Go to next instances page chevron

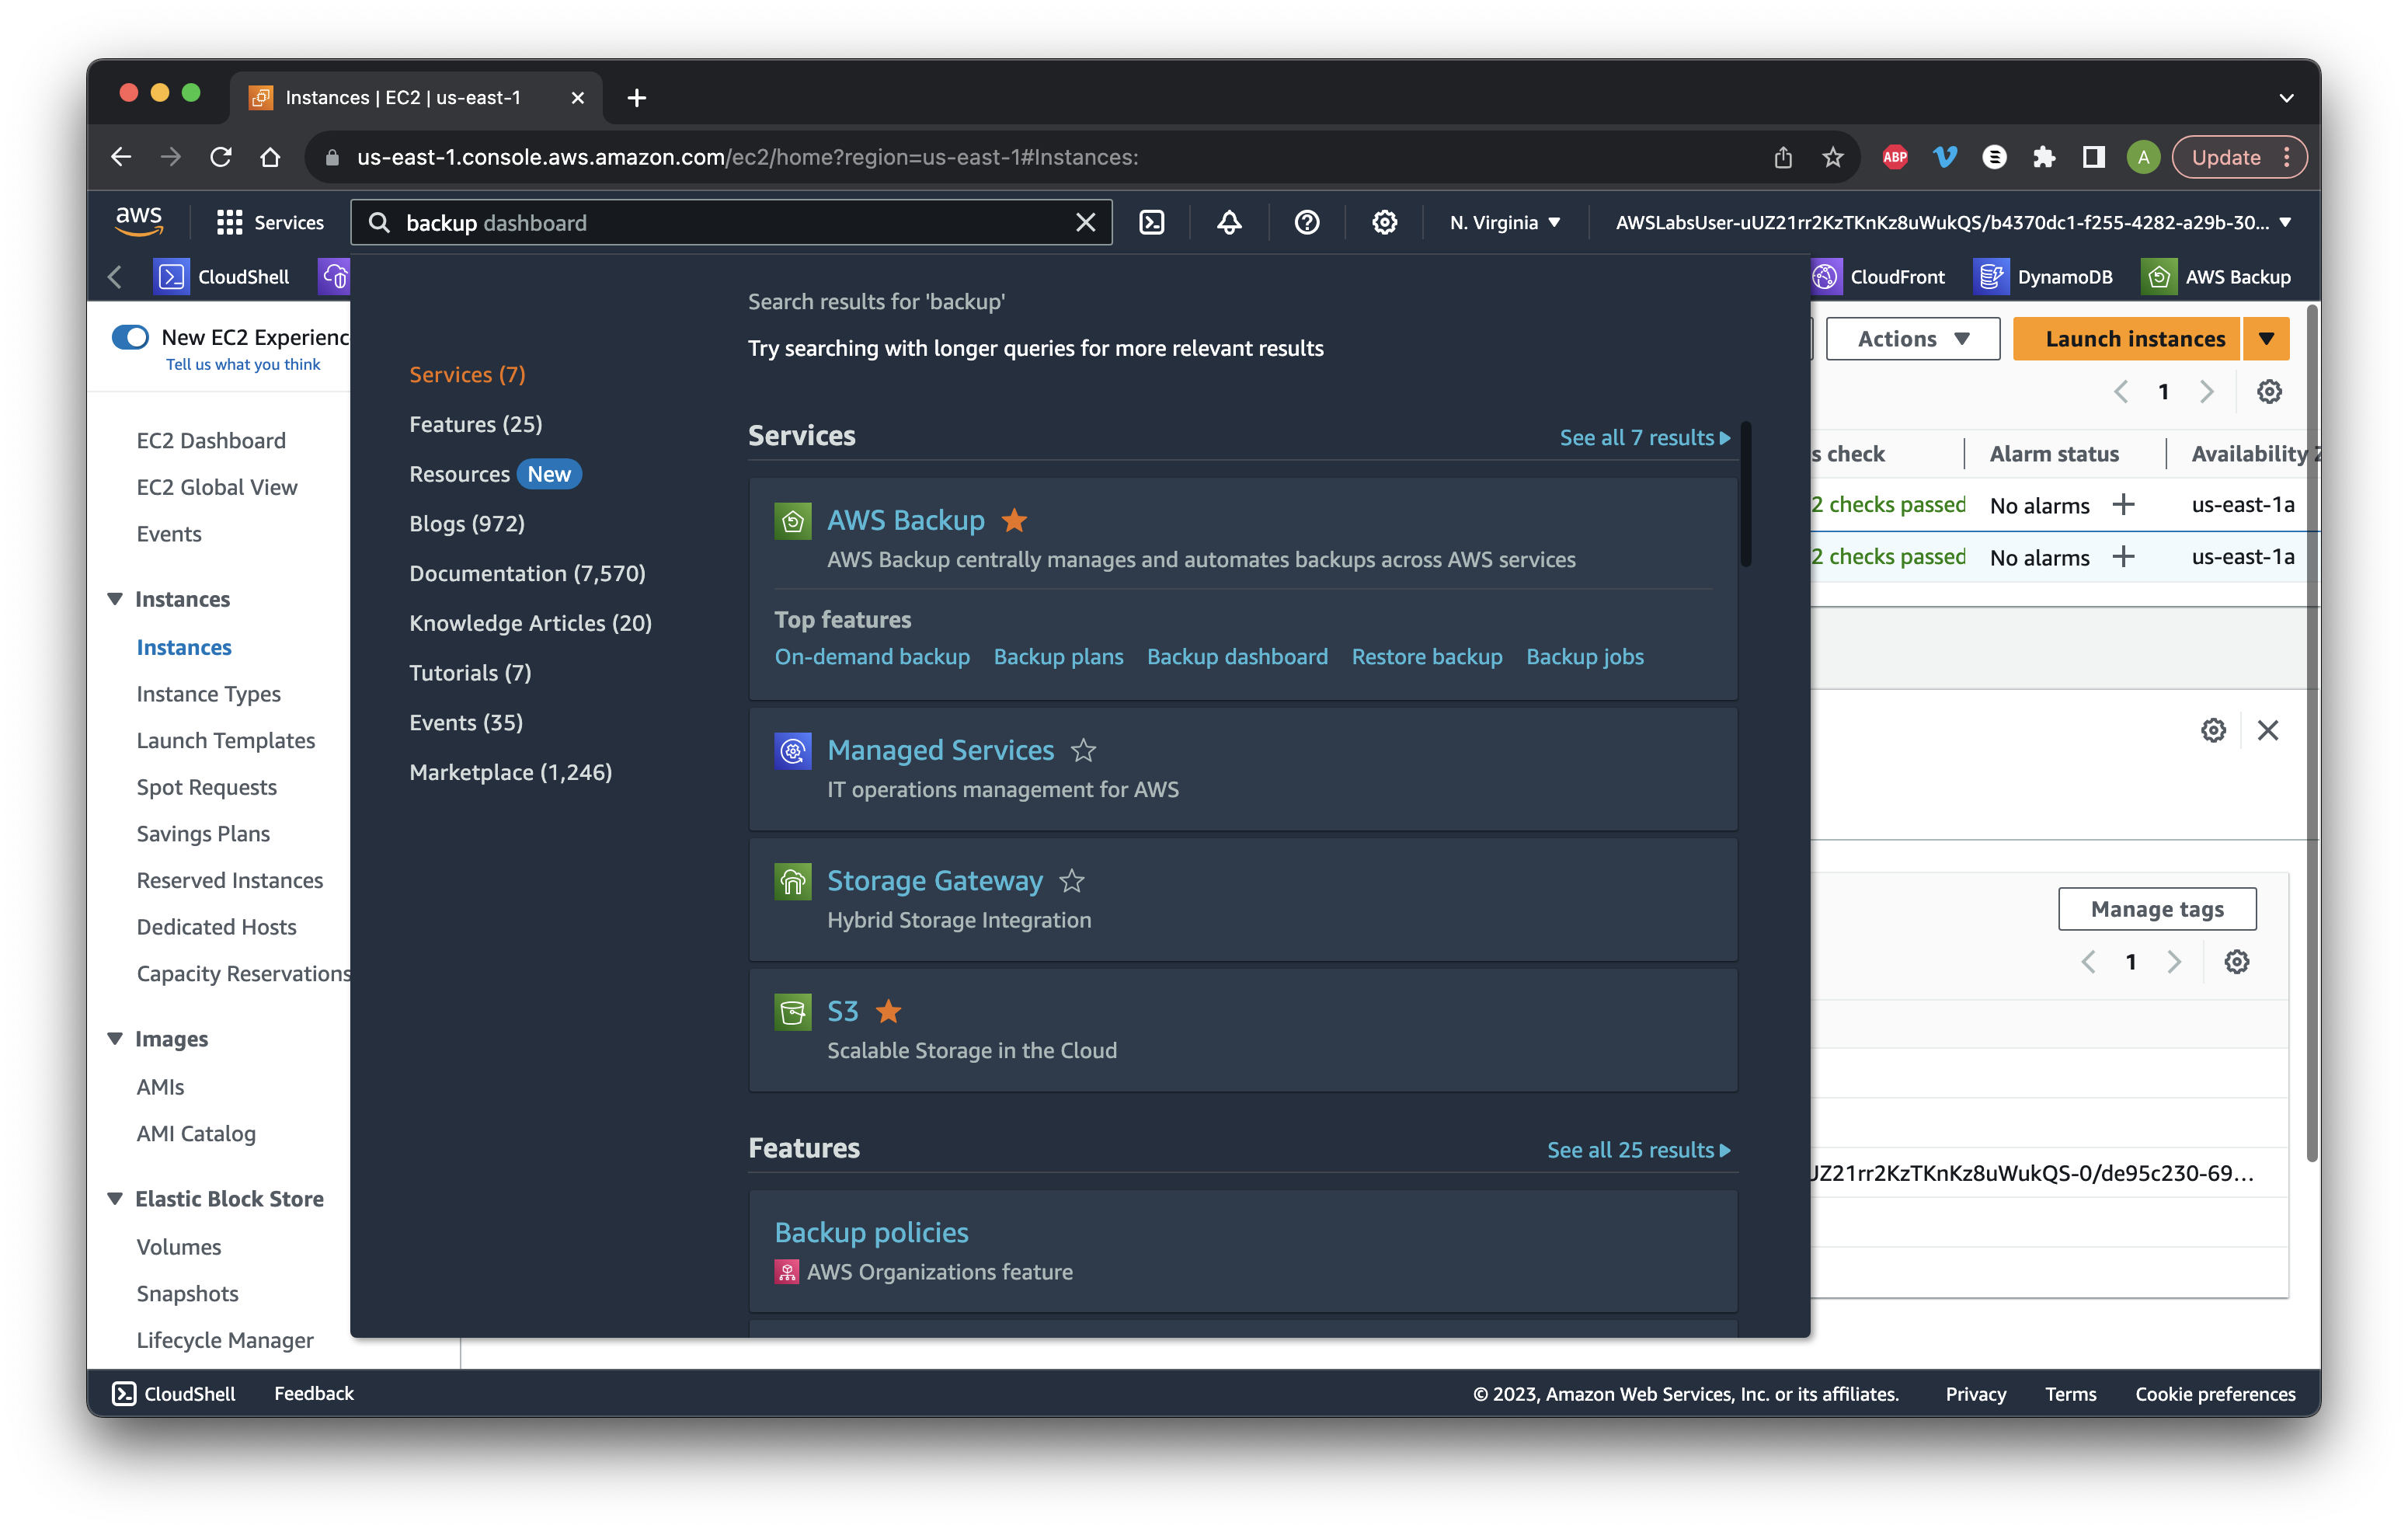[2207, 391]
